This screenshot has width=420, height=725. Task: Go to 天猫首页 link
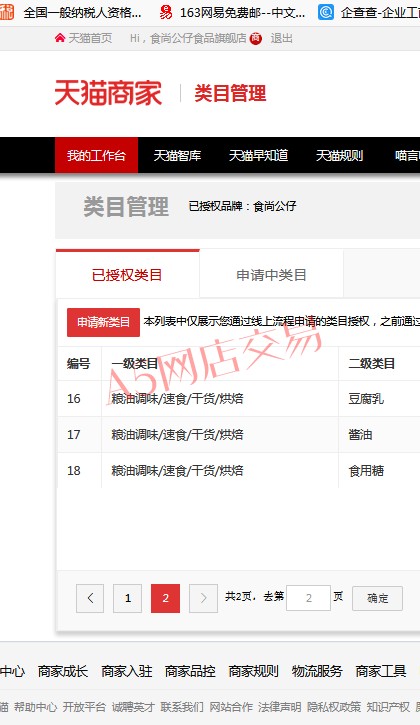click(x=90, y=38)
